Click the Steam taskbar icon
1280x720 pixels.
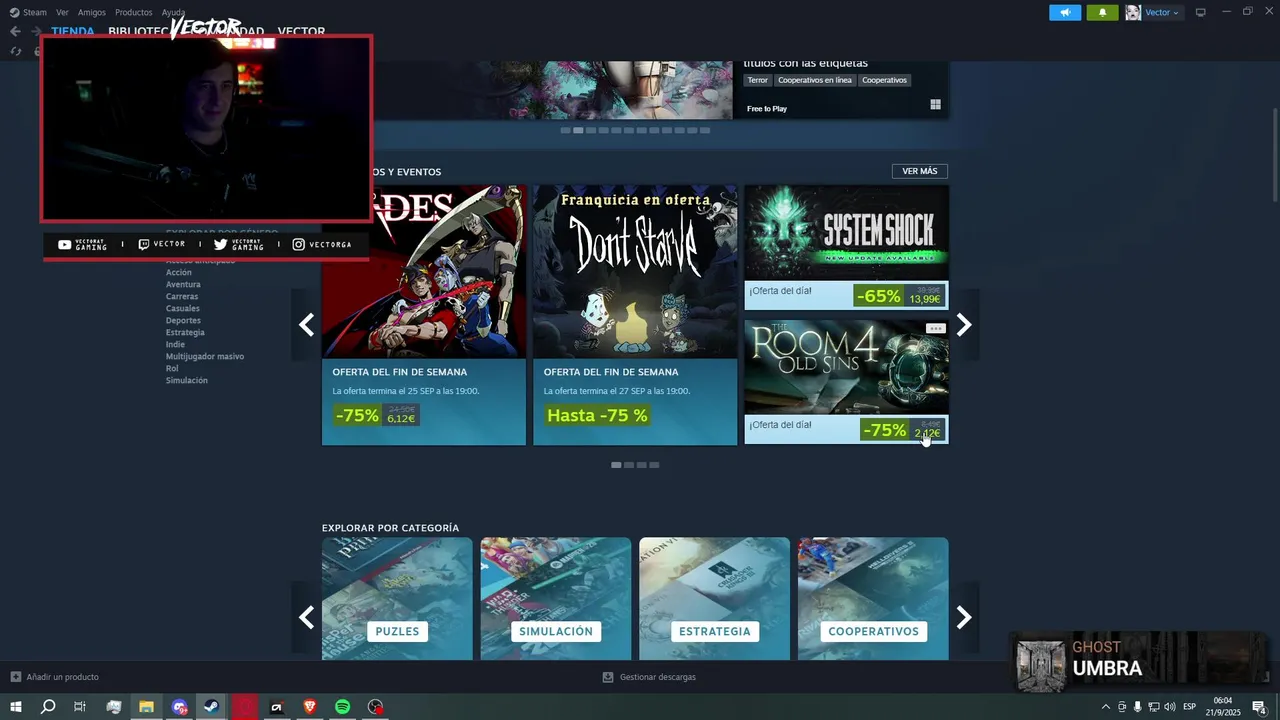tap(211, 707)
